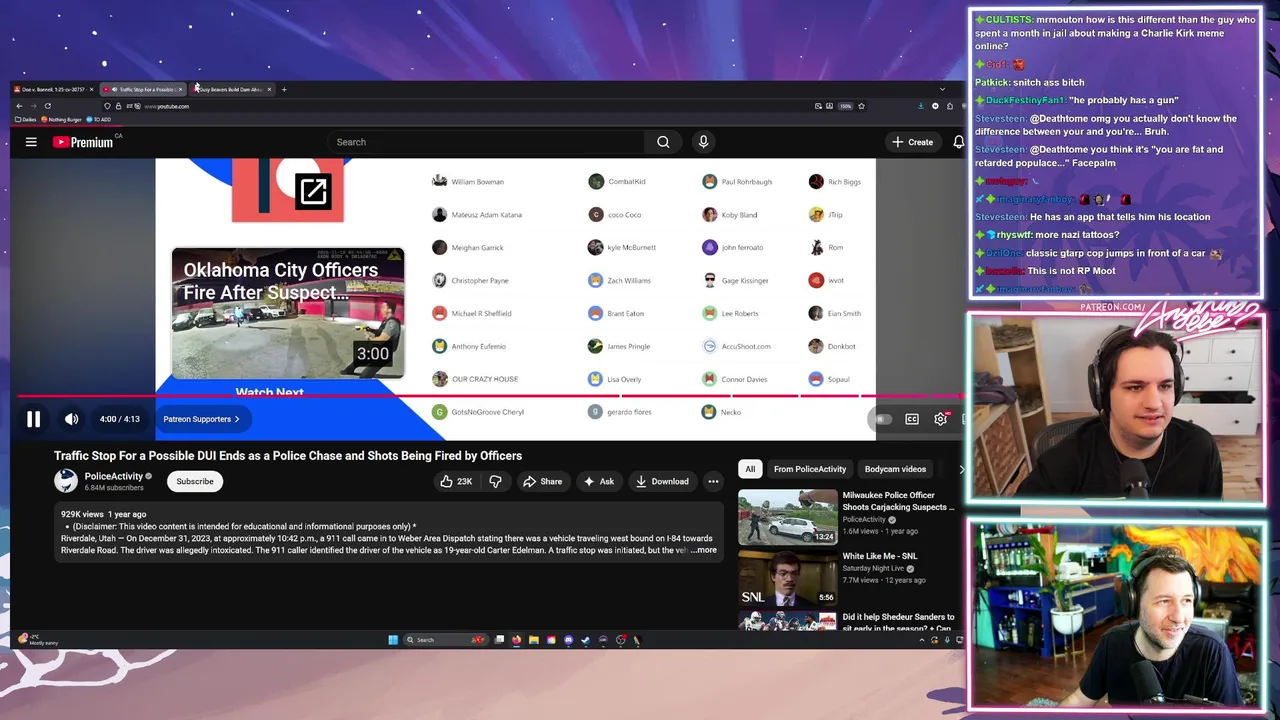Screen dimensions: 1280x720
Task: Click the YouTube search input field
Action: tap(488, 142)
